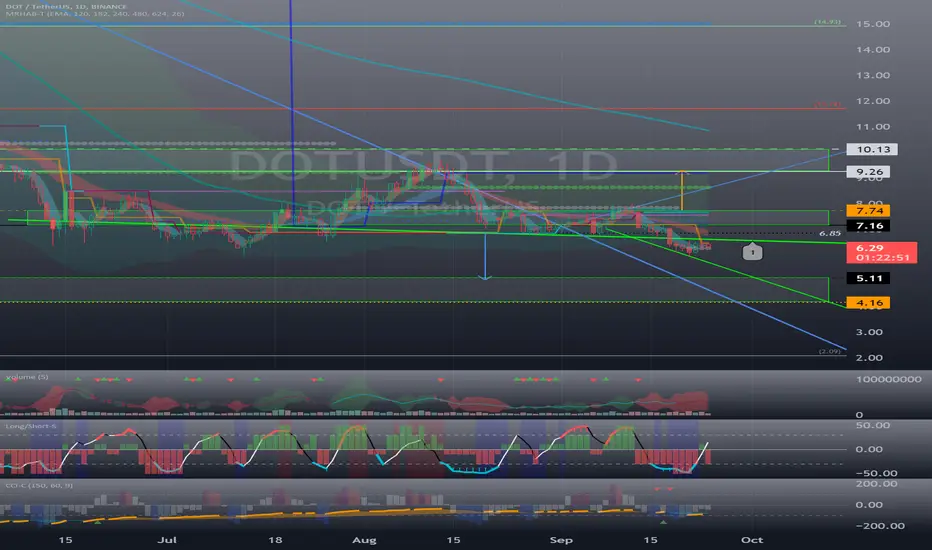Select the black 7.16 price tag
The image size is (932, 550).
[868, 225]
